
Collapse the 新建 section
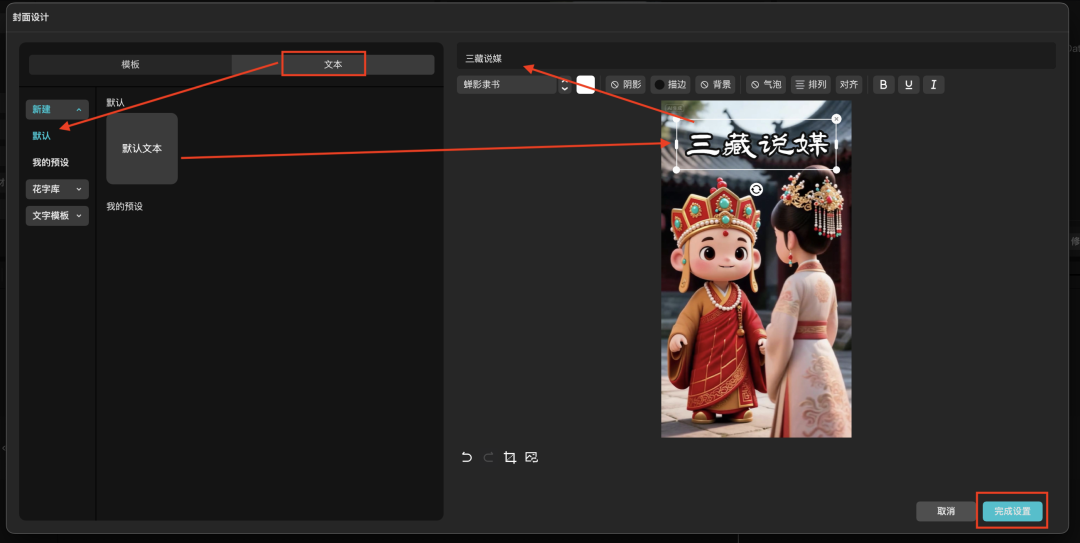coord(57,110)
